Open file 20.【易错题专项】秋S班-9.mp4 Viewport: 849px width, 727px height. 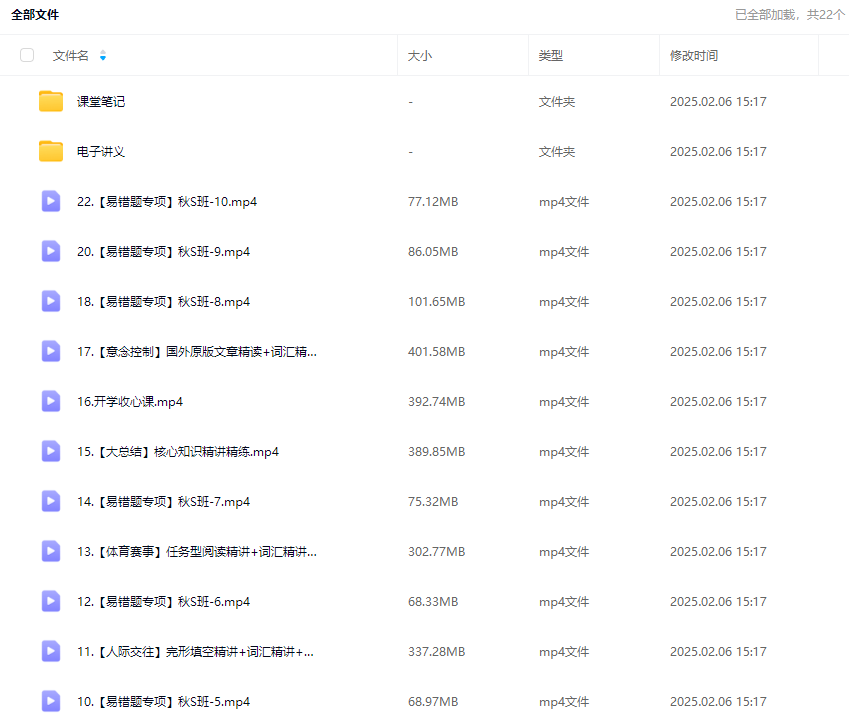(163, 252)
